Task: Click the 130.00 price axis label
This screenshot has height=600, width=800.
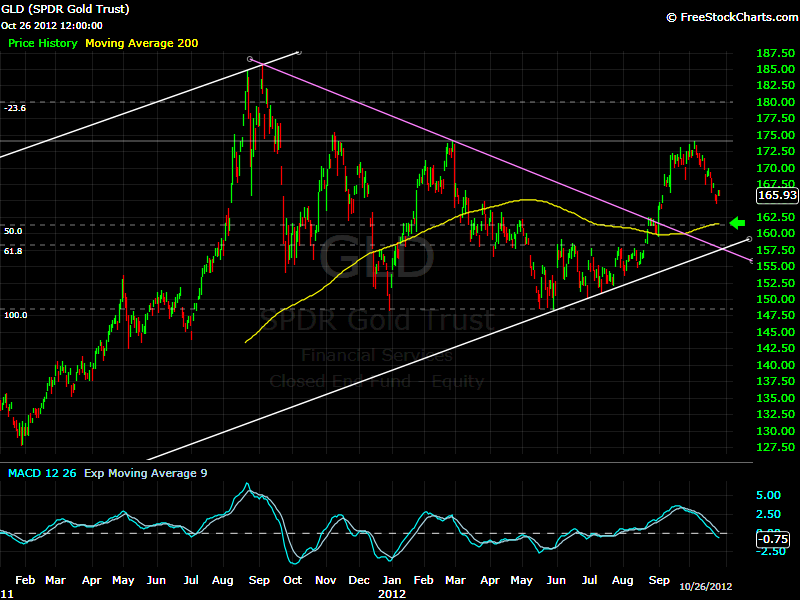Action: tap(776, 431)
